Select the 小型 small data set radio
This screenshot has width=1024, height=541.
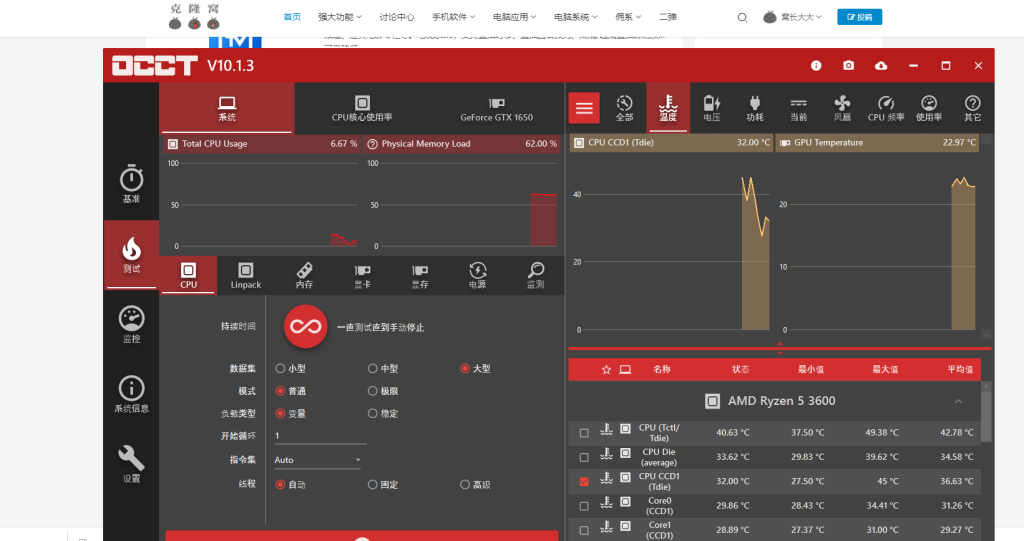pyautogui.click(x=280, y=369)
